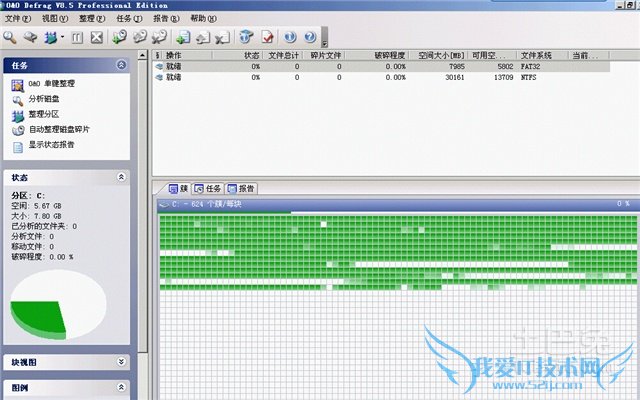Click the green slice of the disk pie chart
The image size is (640, 400).
pos(38,316)
